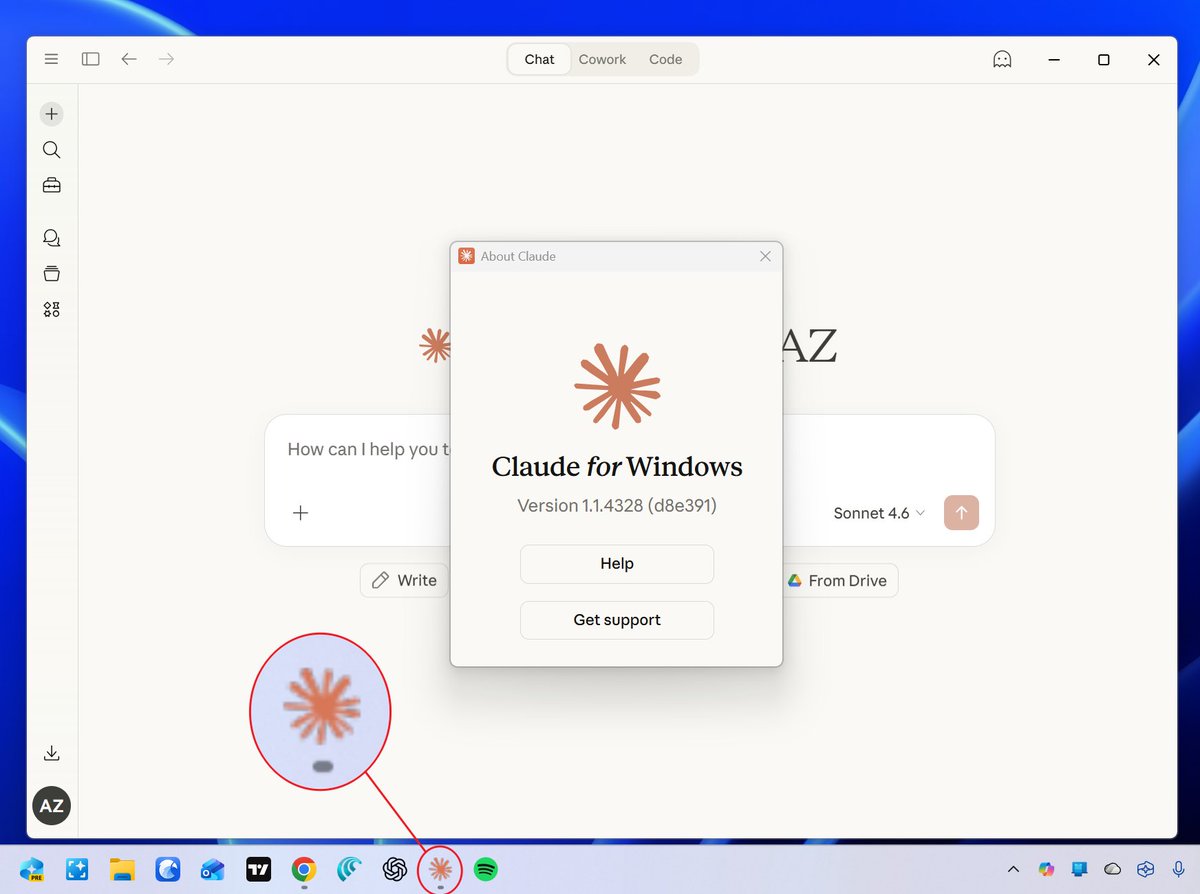Screen dimensions: 1200x894
Task: Maximize the Claude window
Action: (x=1104, y=60)
